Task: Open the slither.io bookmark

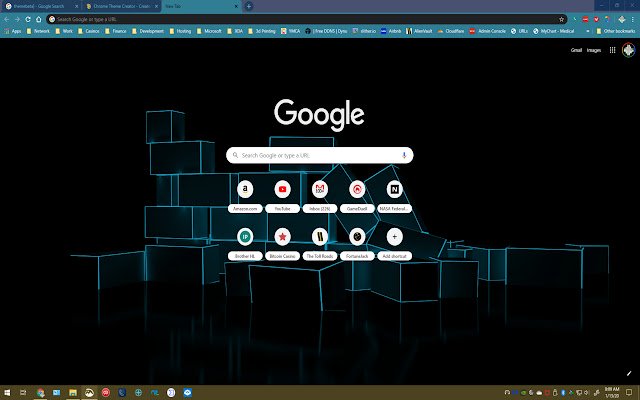Action: pos(364,31)
